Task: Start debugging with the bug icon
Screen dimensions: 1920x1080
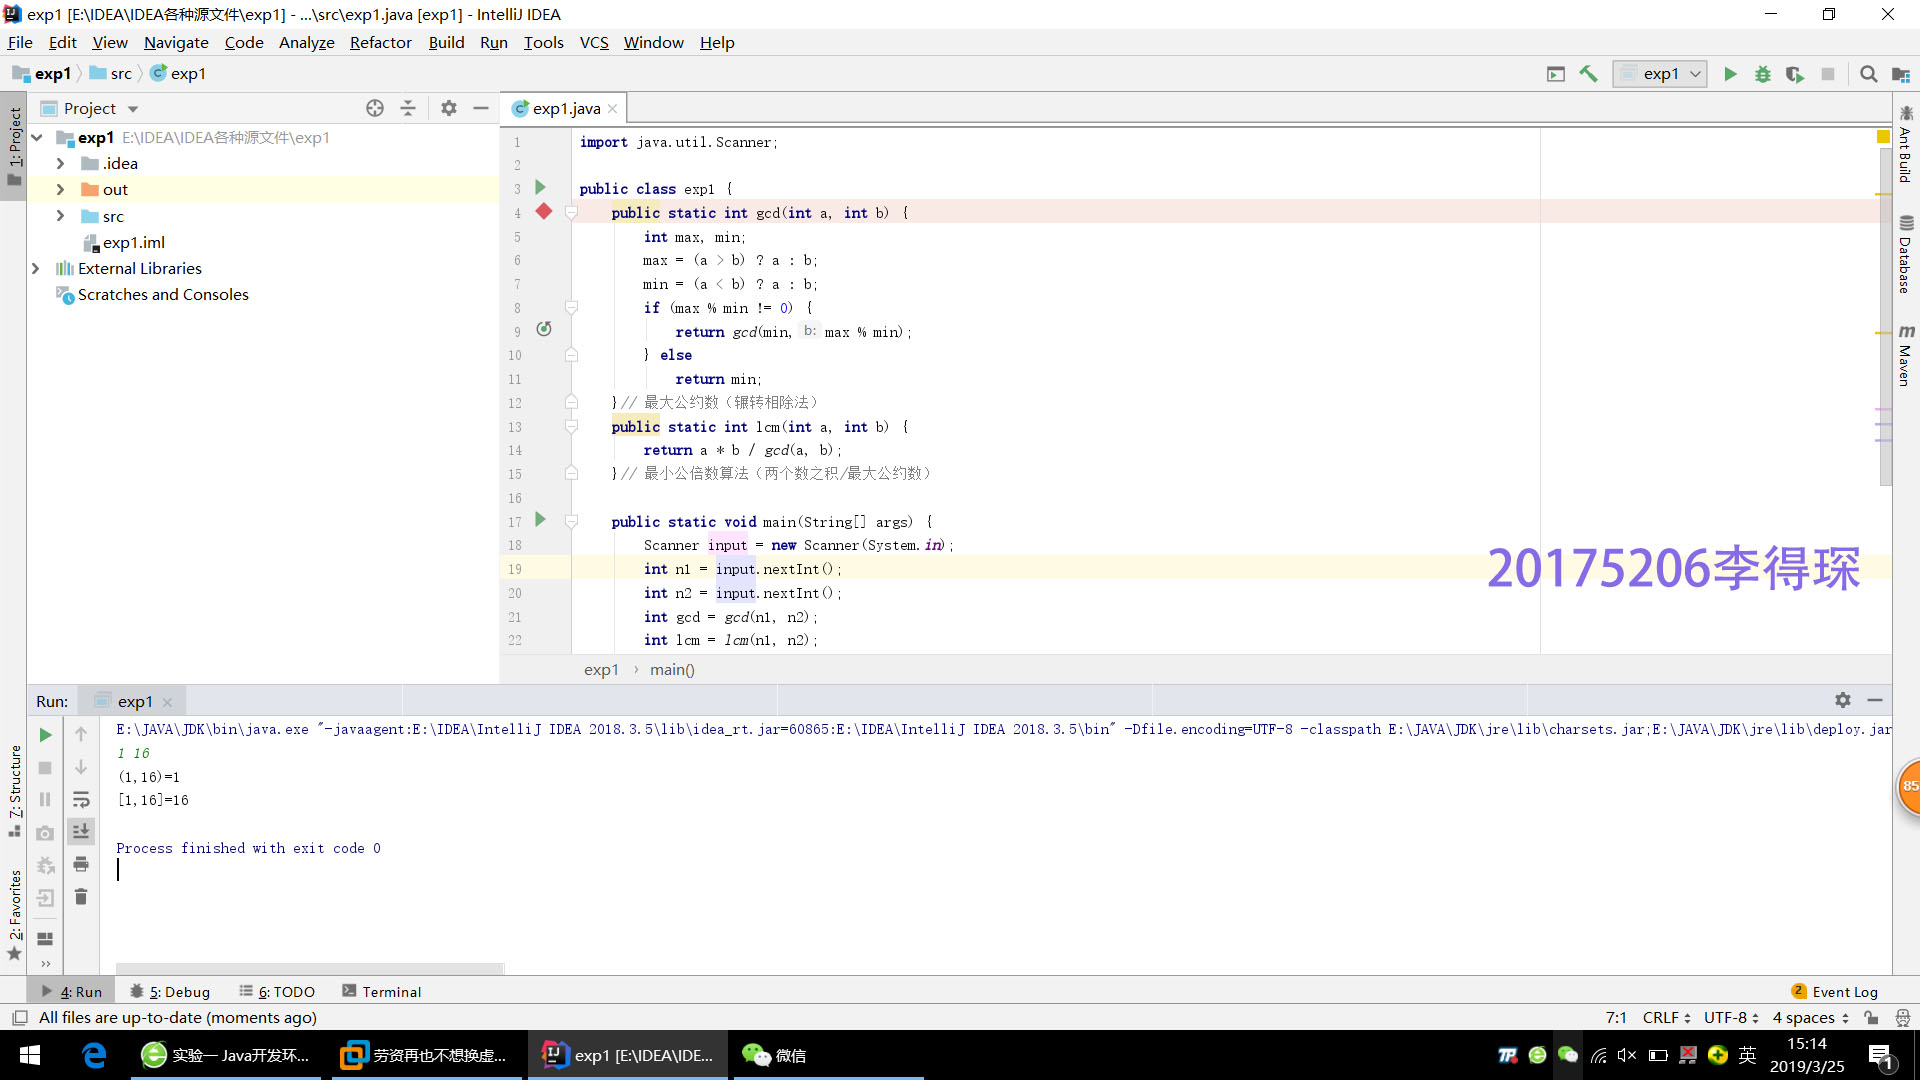Action: point(1763,74)
